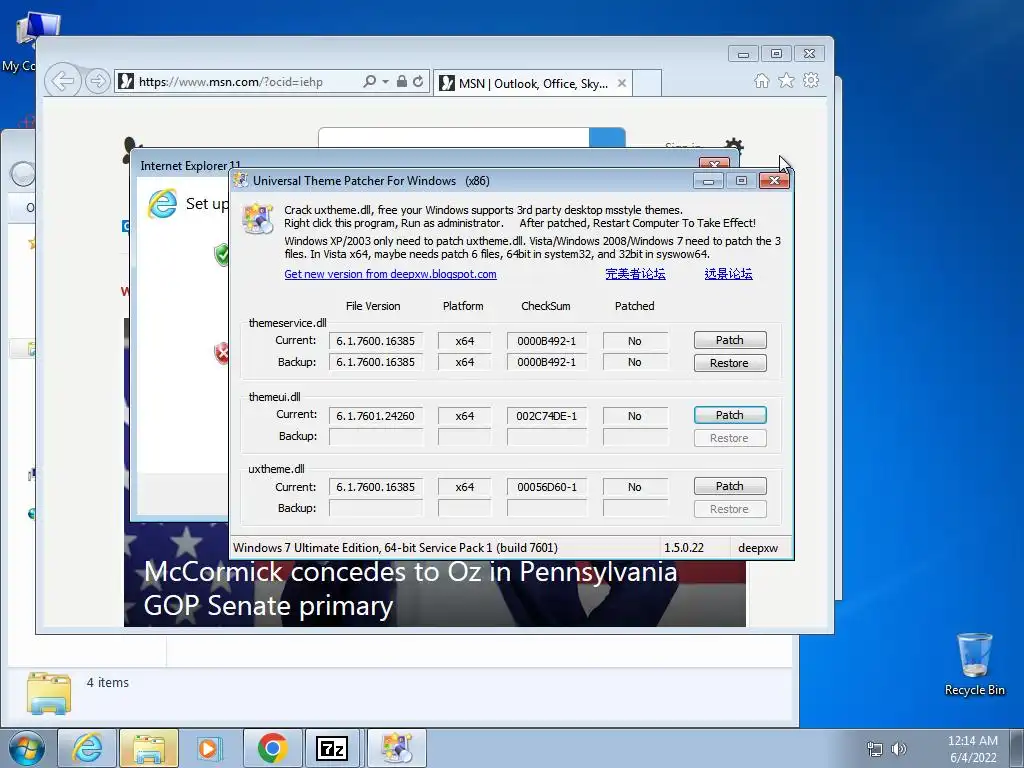Click uxtheme.dll current Patched value No

pyautogui.click(x=635, y=487)
